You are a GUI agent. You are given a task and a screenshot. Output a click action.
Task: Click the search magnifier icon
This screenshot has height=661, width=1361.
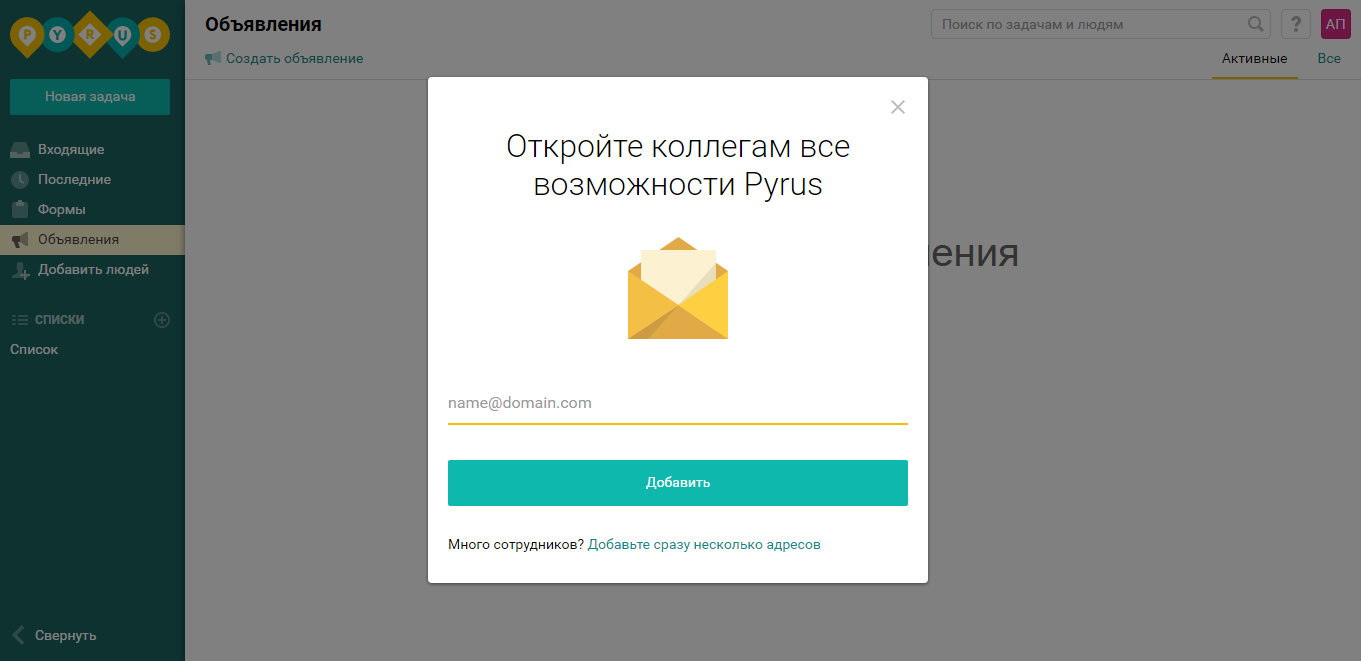pos(1255,23)
